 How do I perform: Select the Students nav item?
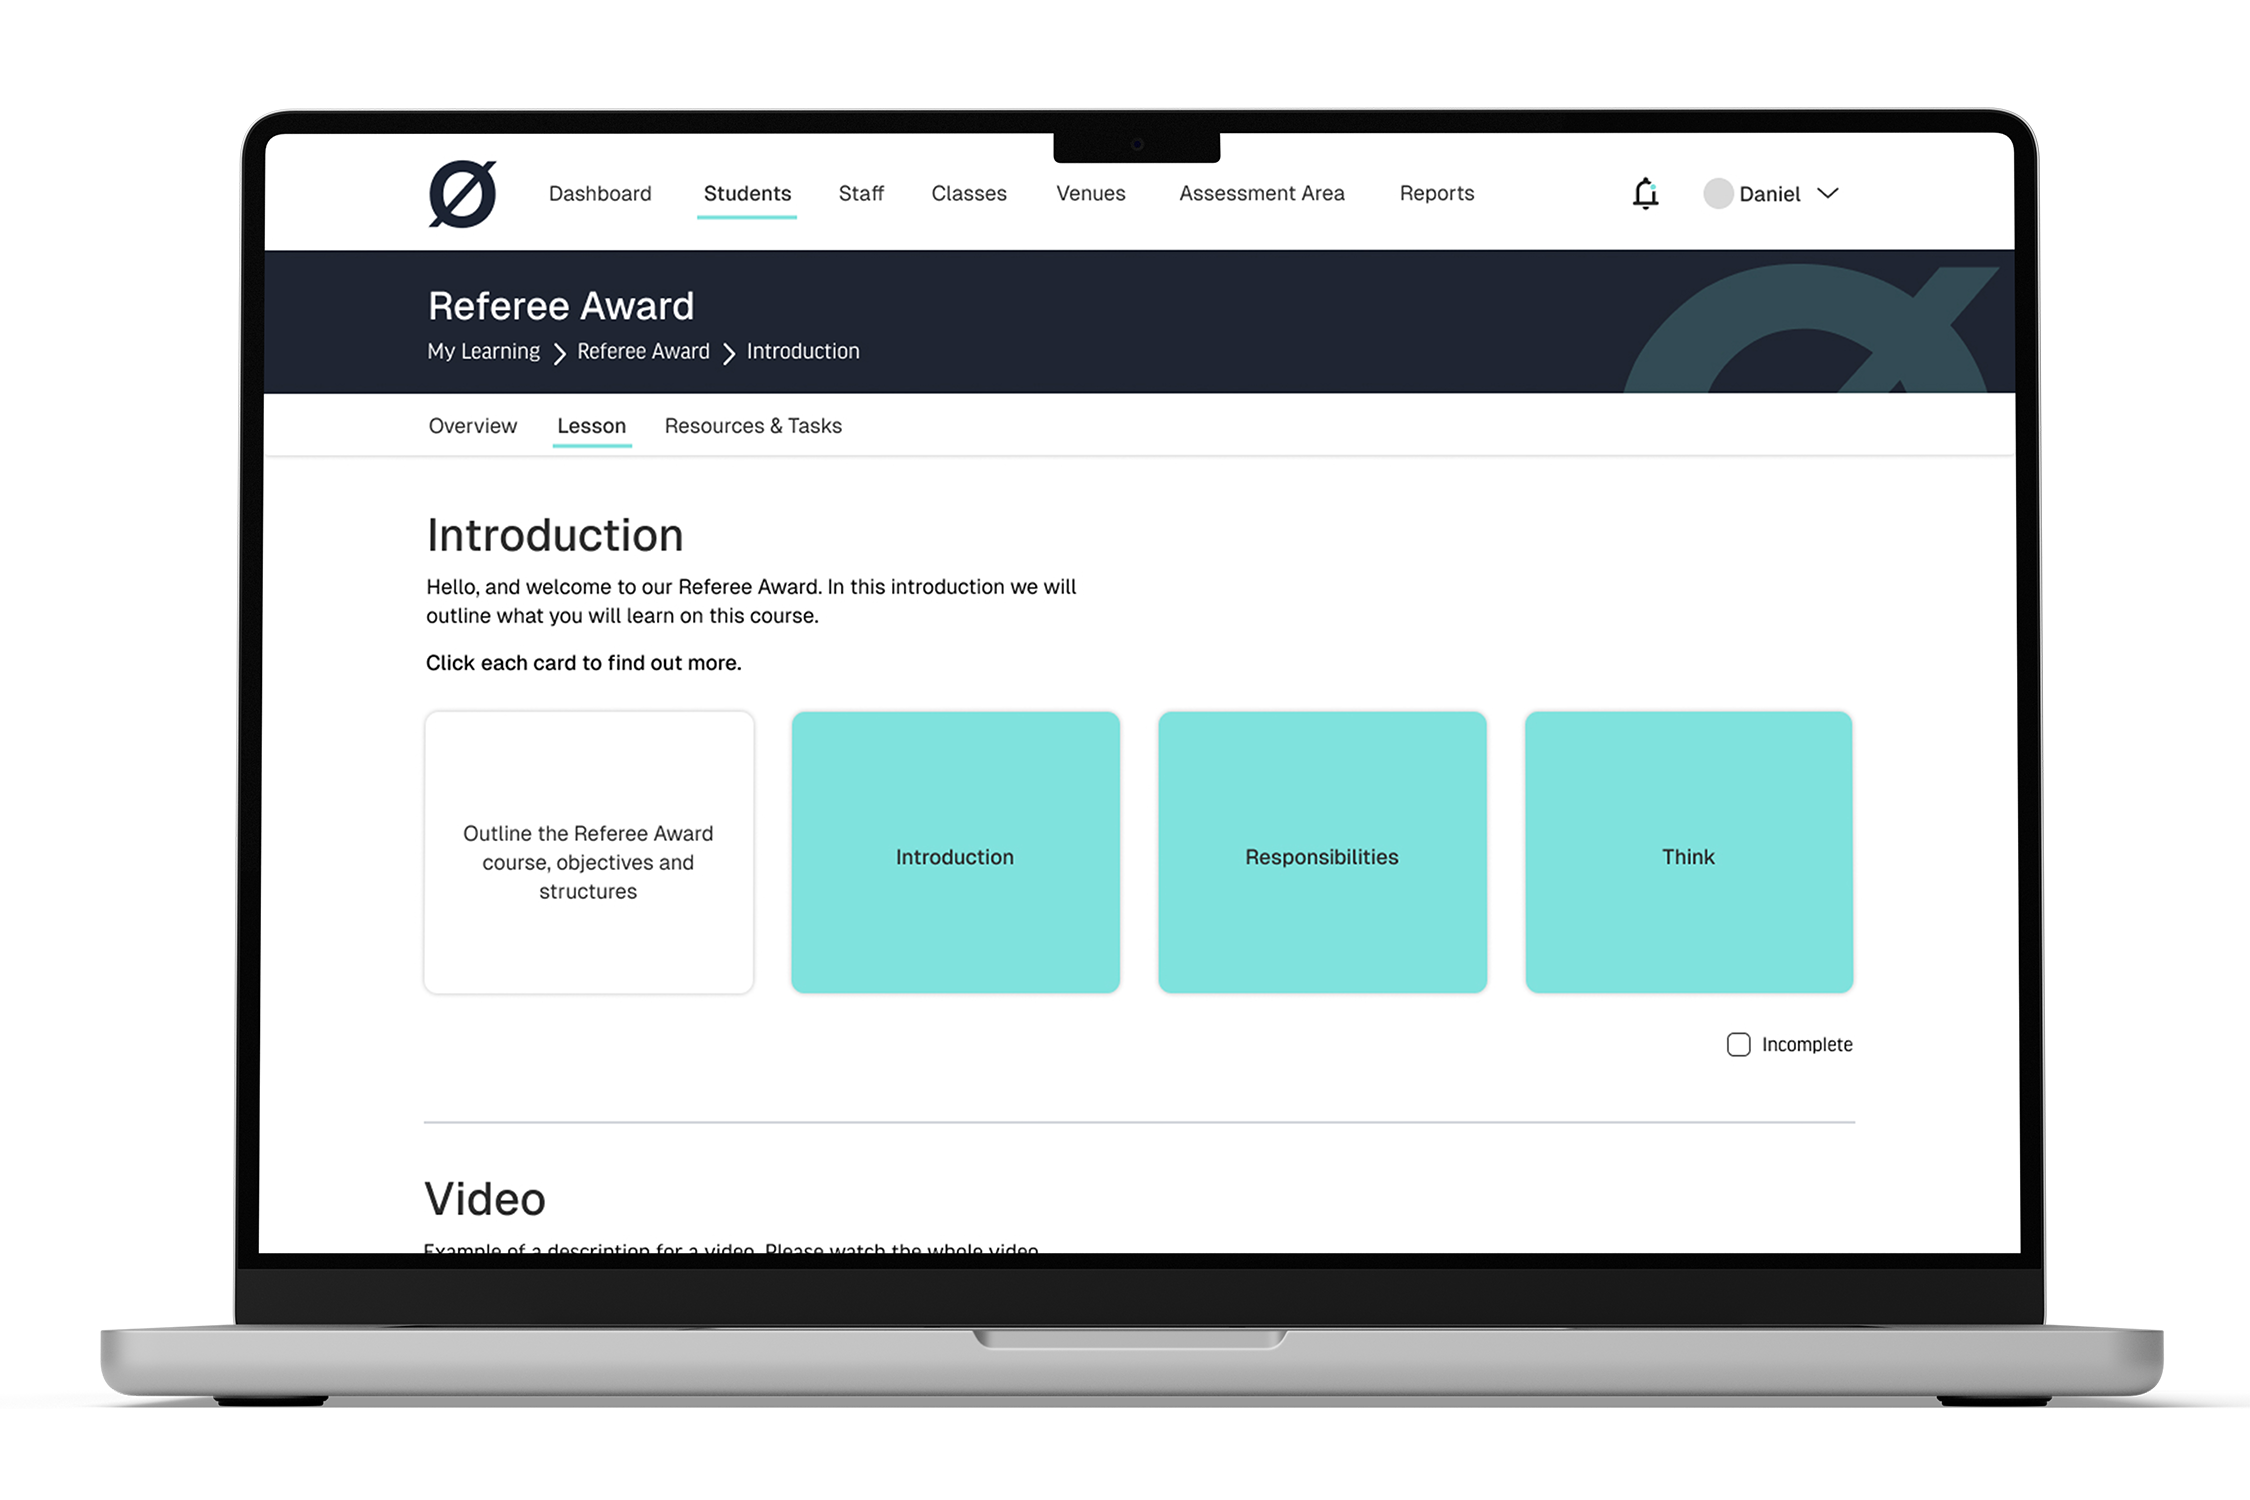click(x=747, y=193)
